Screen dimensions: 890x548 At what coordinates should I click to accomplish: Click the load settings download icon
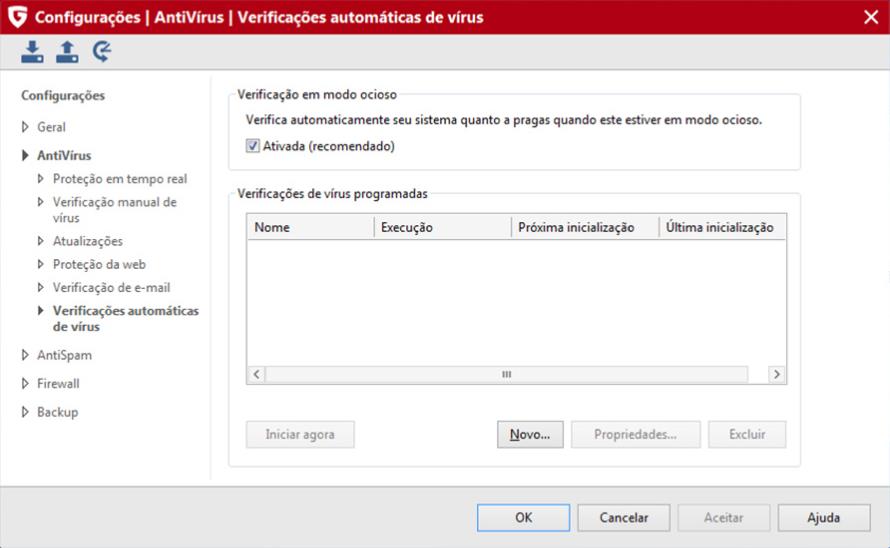coord(32,52)
